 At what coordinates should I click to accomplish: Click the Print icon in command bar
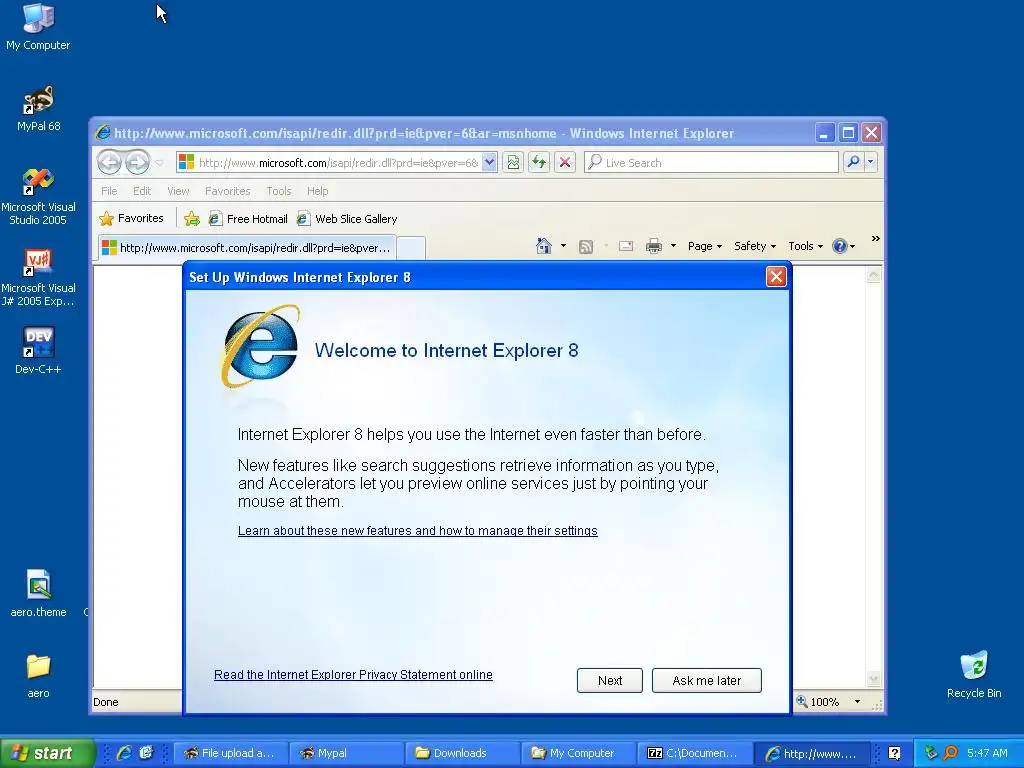pyautogui.click(x=653, y=246)
